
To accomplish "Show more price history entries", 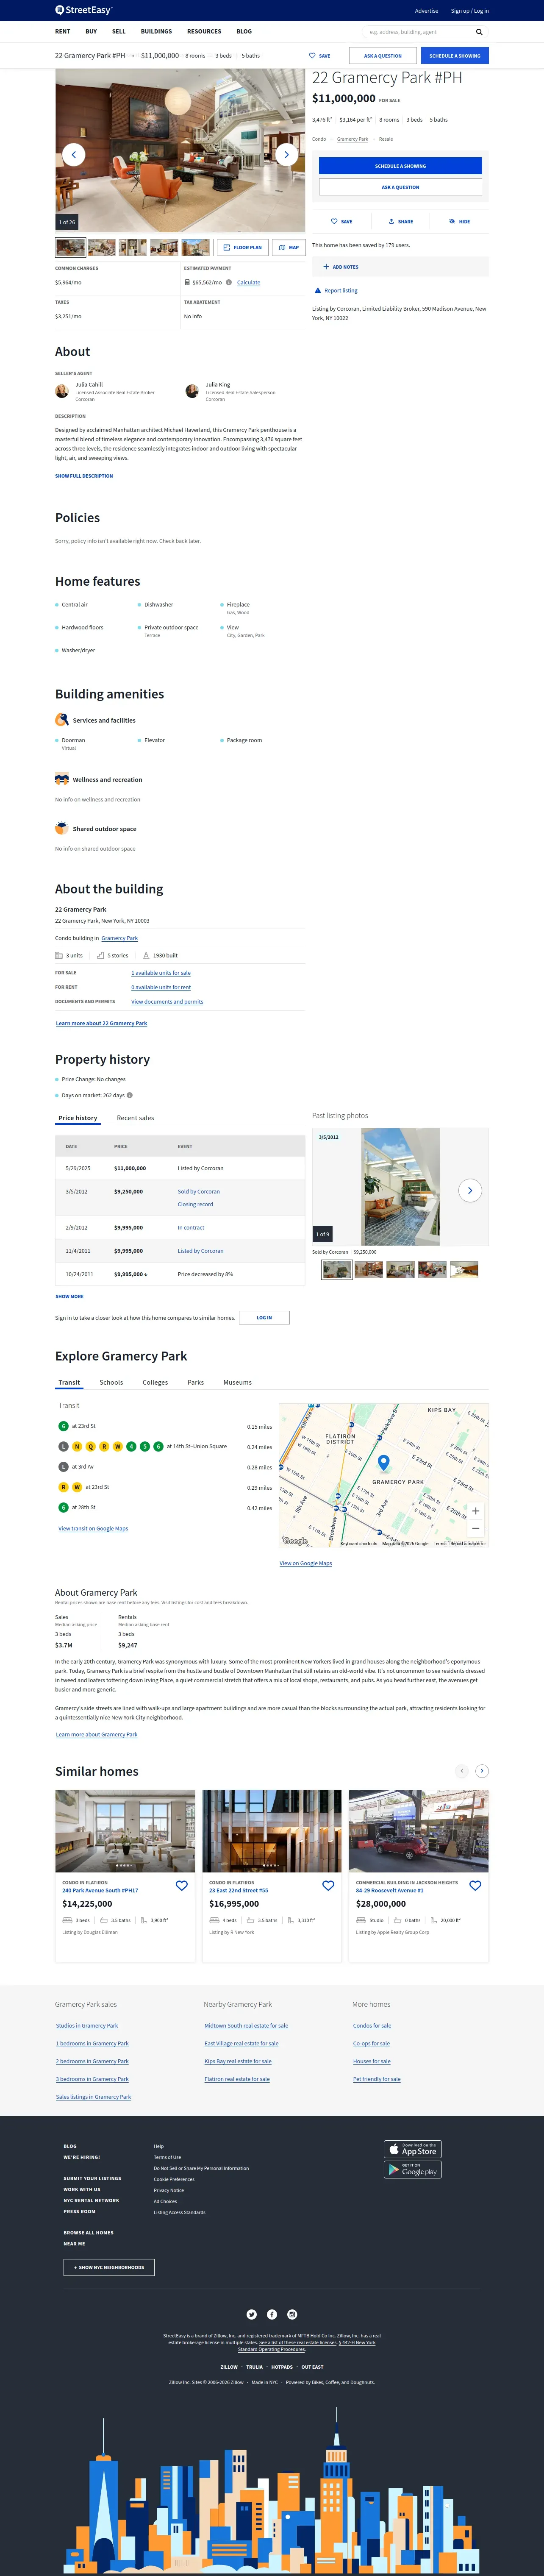I will point(69,1296).
